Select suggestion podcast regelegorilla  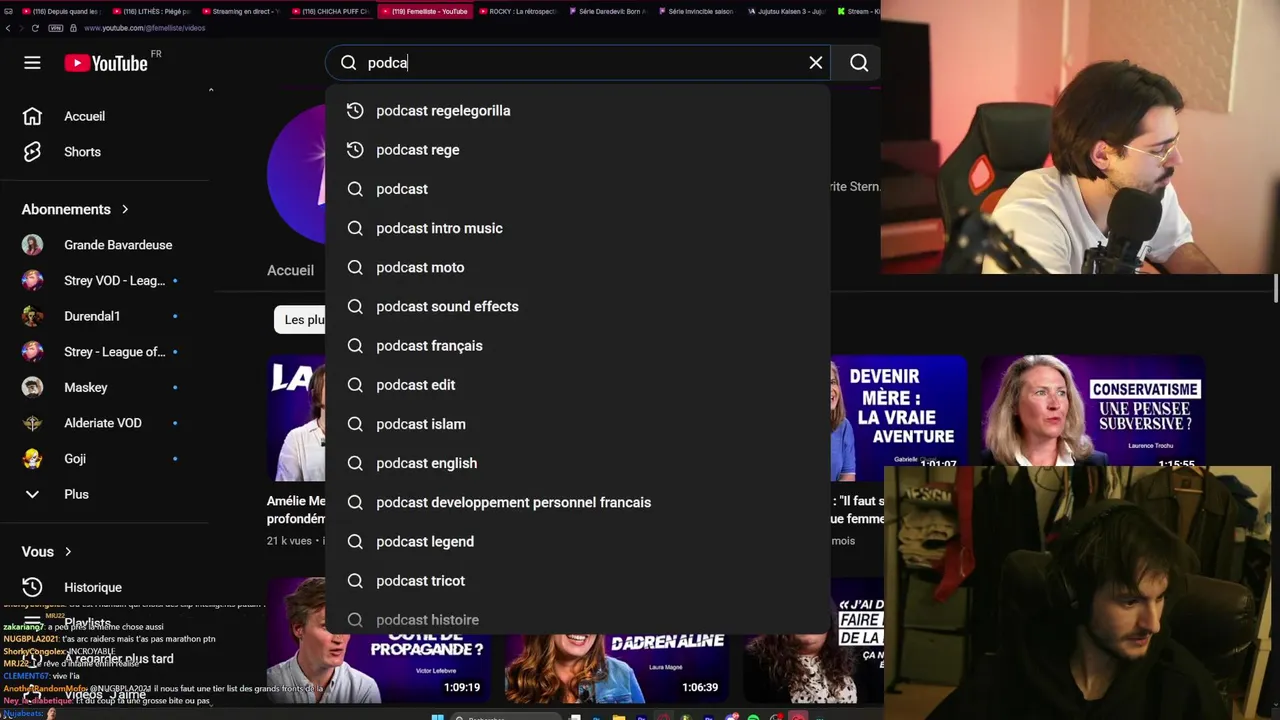pyautogui.click(x=578, y=111)
